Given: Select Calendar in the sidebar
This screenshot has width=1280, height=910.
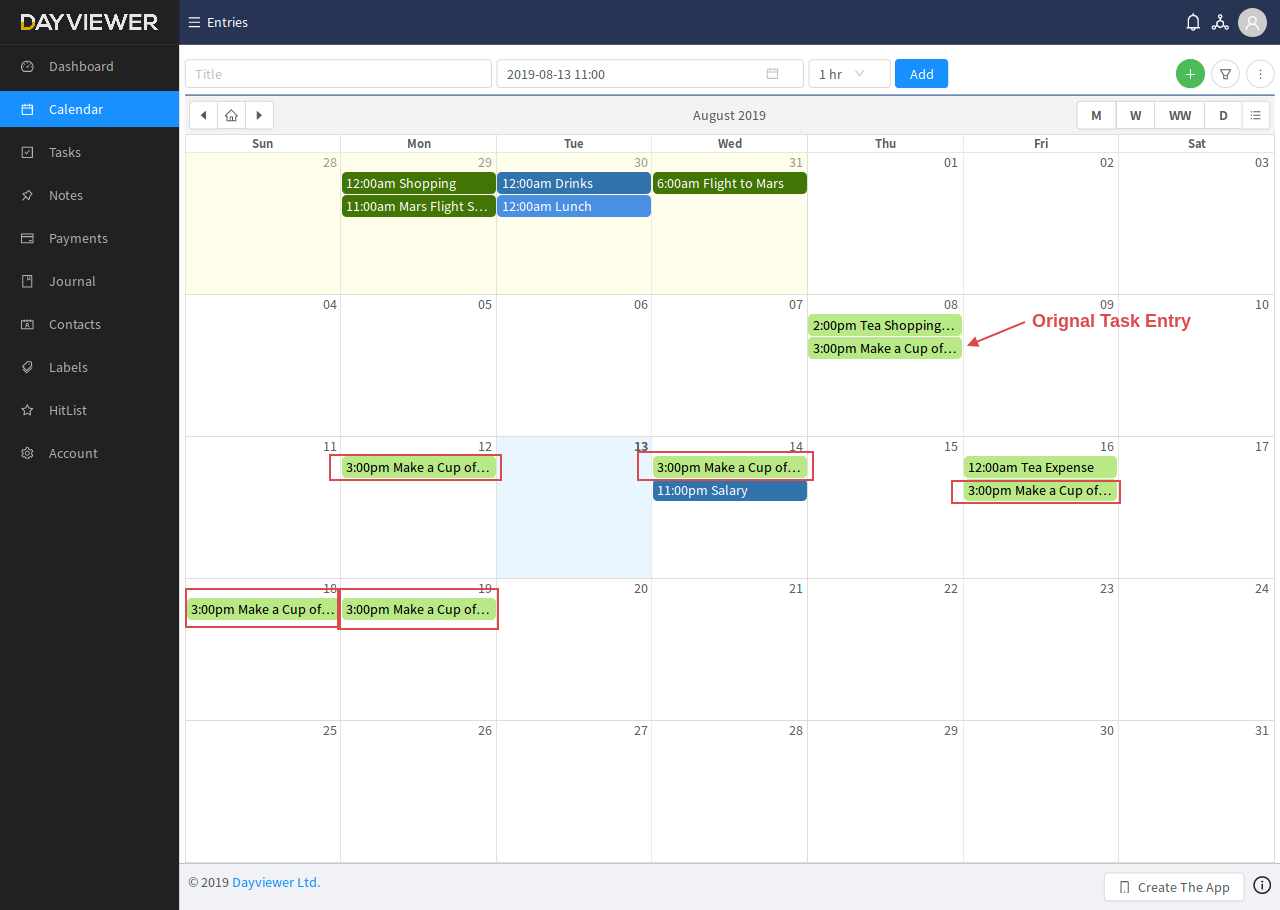Looking at the screenshot, I should [89, 109].
